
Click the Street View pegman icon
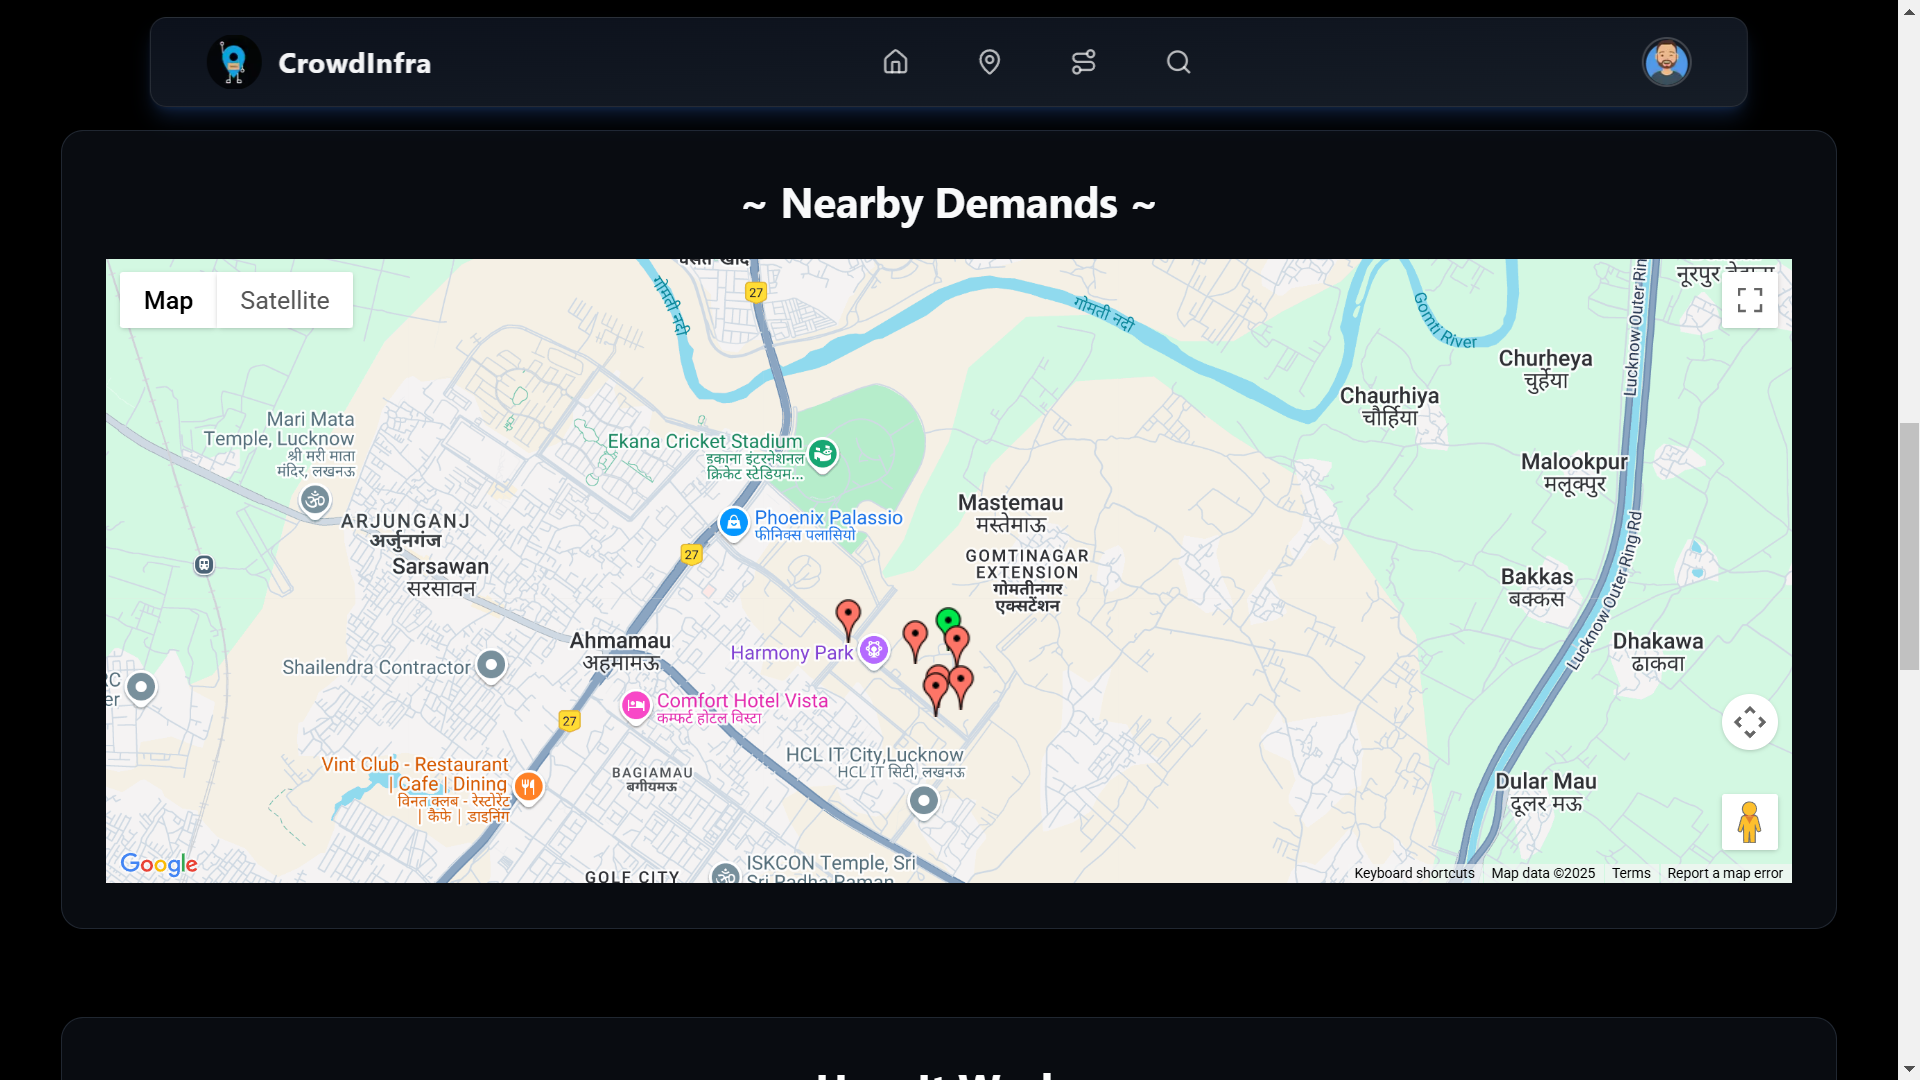pos(1749,822)
